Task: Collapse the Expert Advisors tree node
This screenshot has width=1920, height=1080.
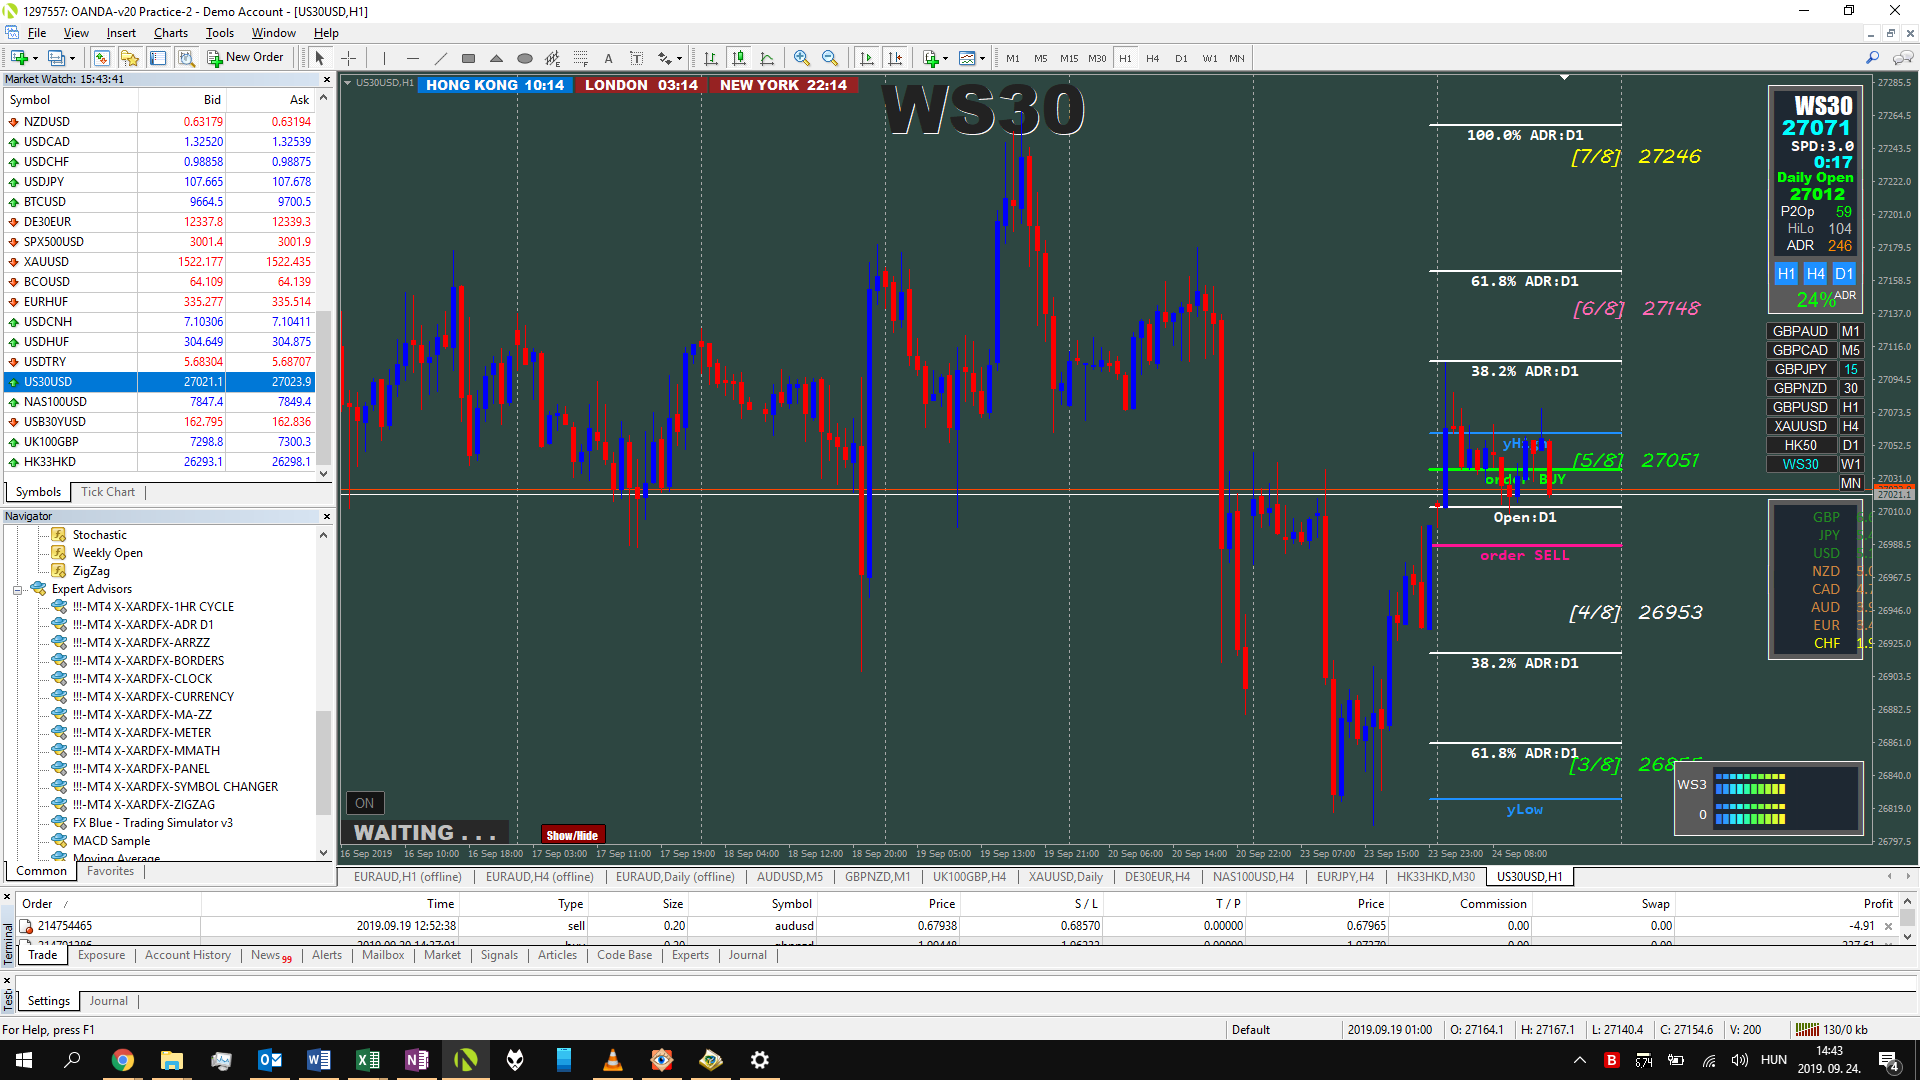Action: point(17,590)
